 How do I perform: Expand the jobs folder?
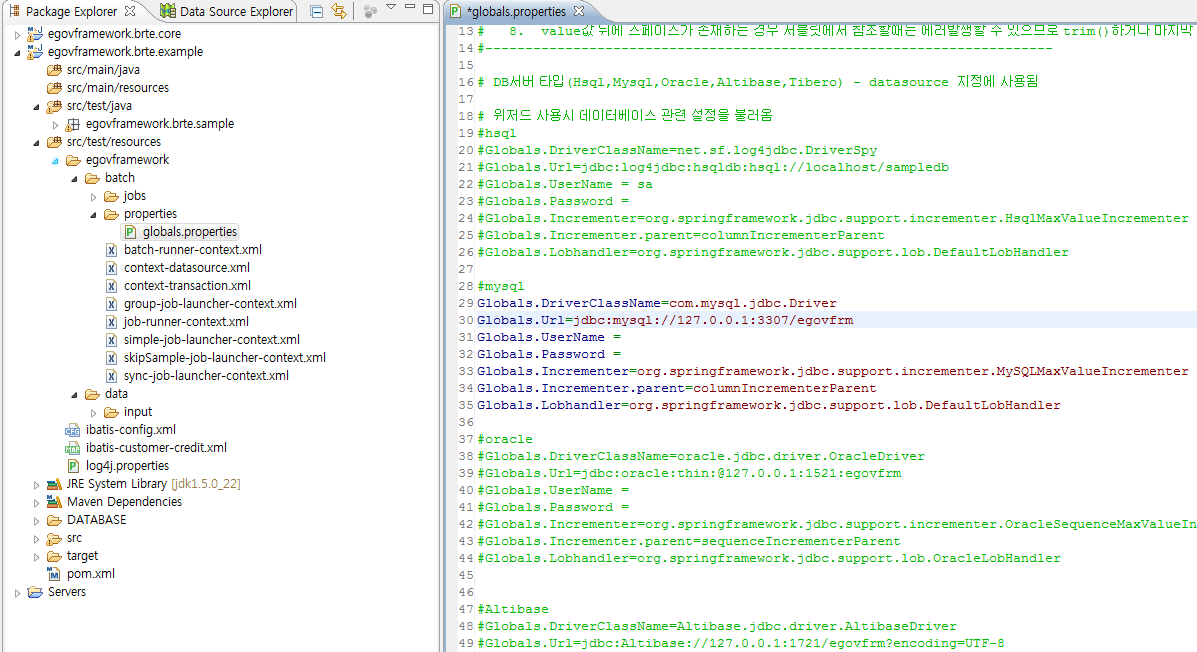pyautogui.click(x=94, y=196)
